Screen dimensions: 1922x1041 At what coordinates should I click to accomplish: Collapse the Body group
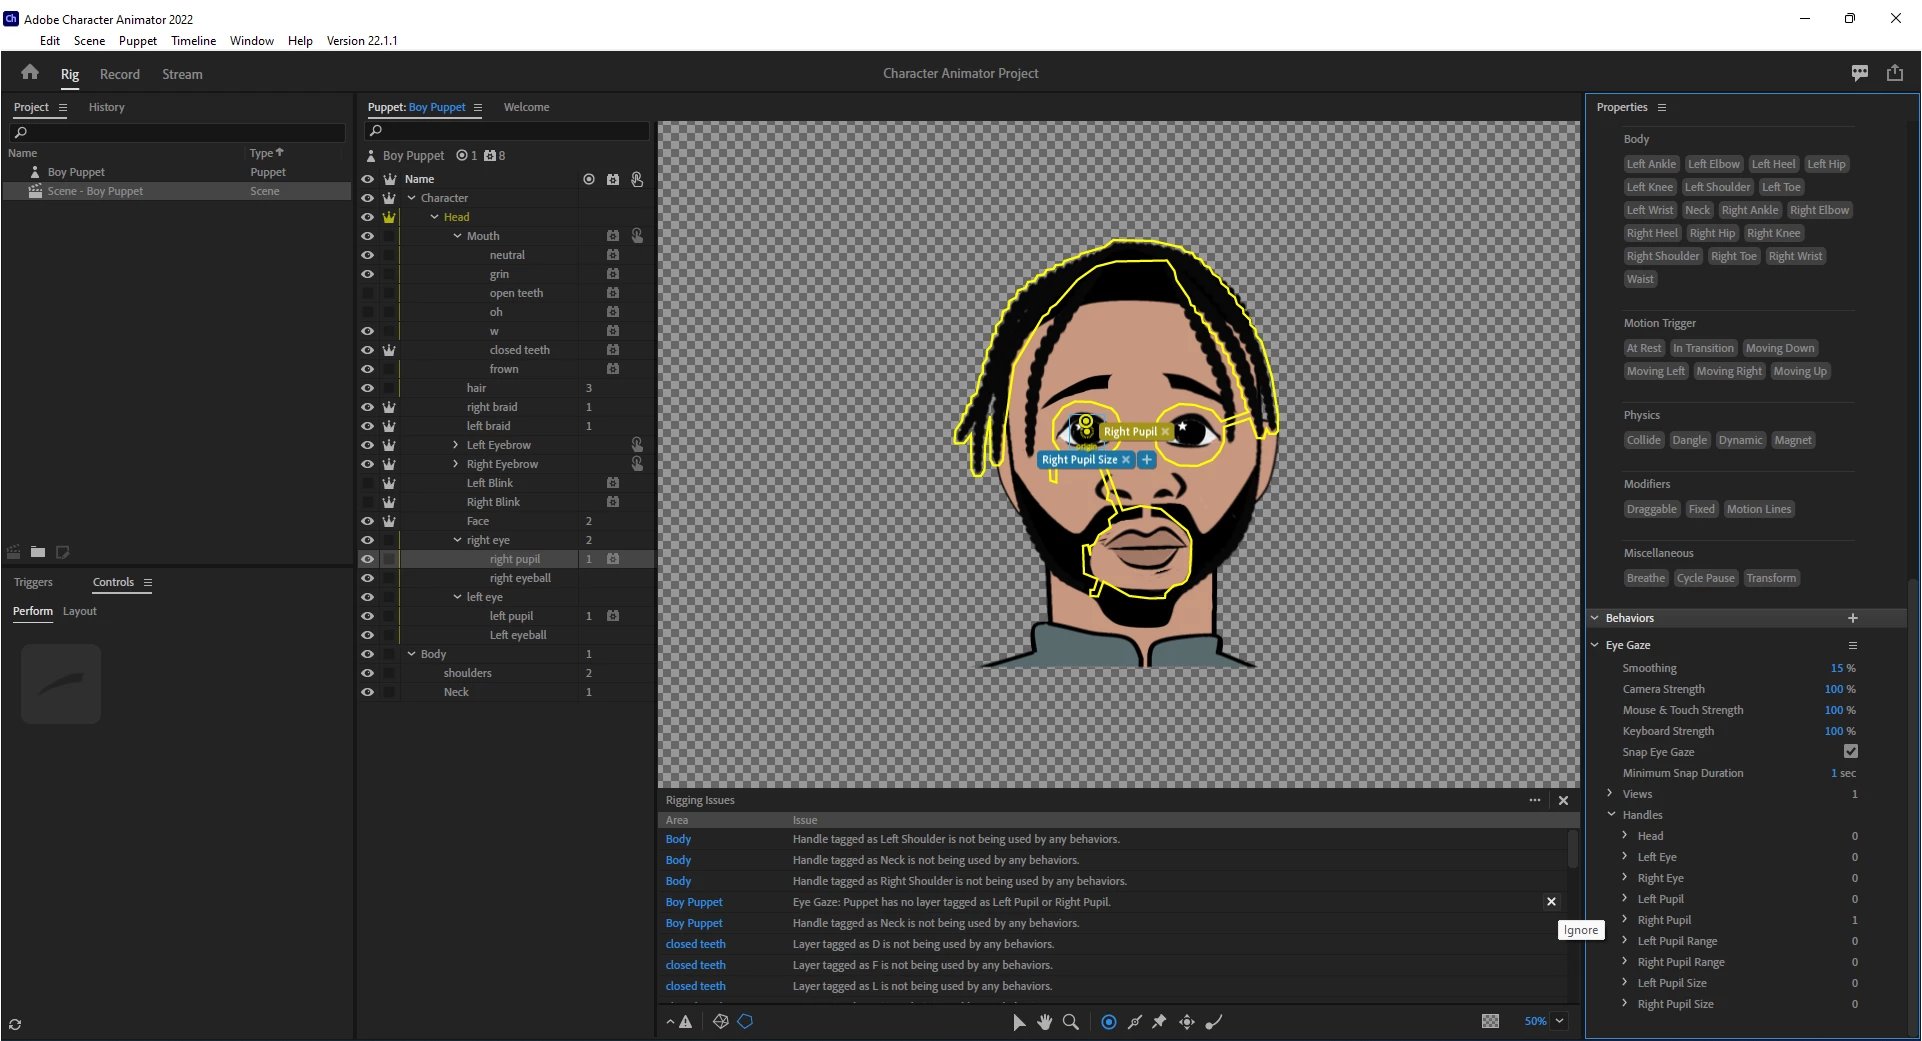tap(411, 654)
